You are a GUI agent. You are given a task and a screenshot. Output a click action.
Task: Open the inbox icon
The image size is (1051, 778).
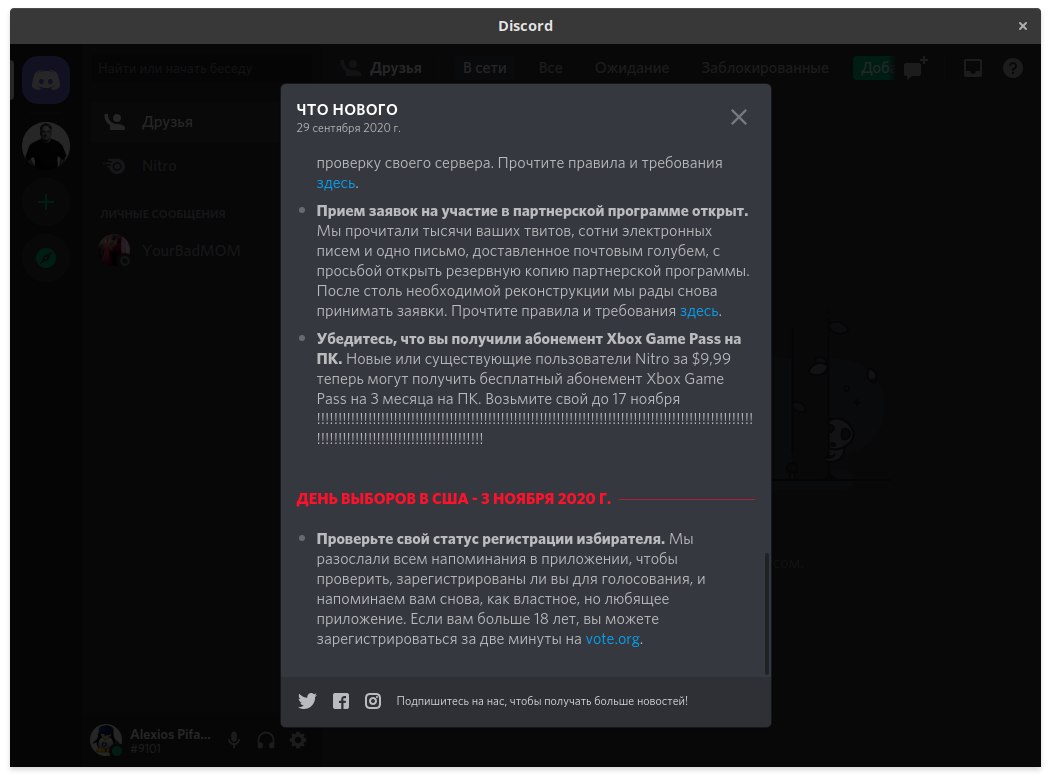tap(973, 68)
